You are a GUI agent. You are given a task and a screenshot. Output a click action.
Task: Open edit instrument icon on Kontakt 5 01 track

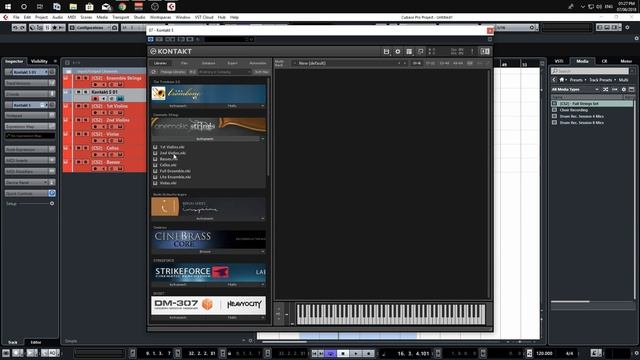pos(120,99)
